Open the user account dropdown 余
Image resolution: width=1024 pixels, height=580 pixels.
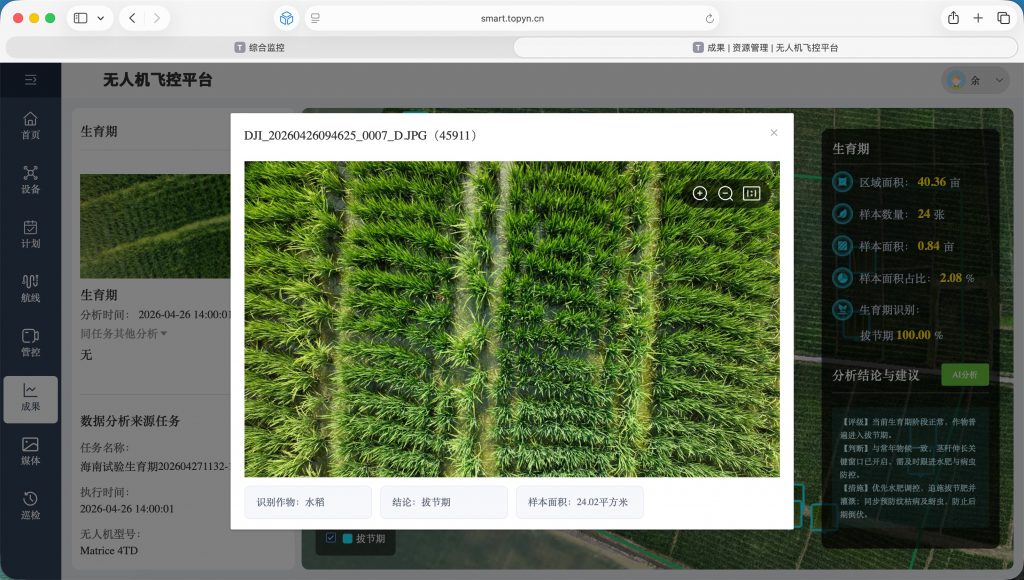pyautogui.click(x=974, y=80)
